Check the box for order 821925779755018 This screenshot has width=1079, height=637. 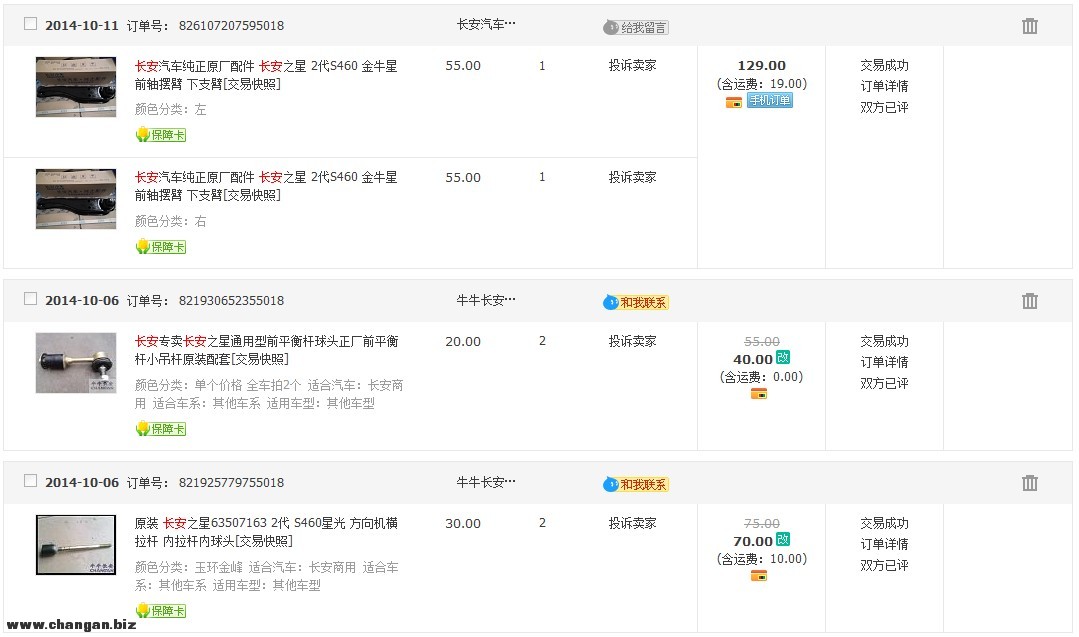(30, 481)
